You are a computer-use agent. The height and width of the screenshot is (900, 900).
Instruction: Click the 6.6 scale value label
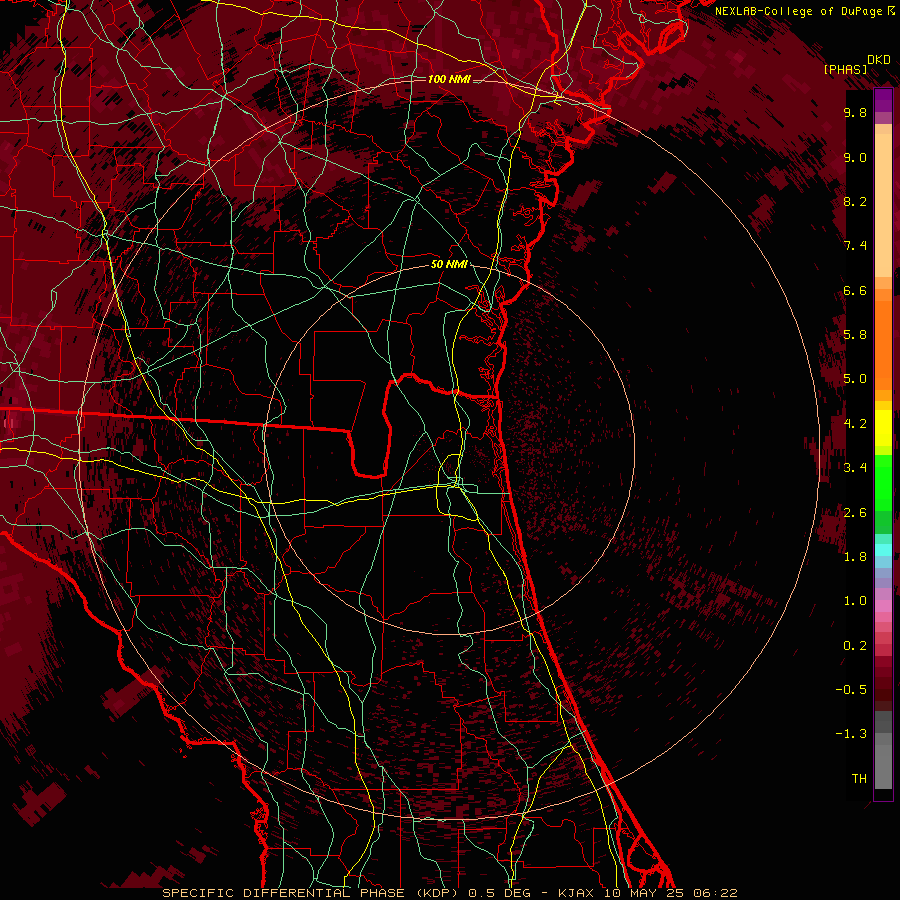click(855, 290)
